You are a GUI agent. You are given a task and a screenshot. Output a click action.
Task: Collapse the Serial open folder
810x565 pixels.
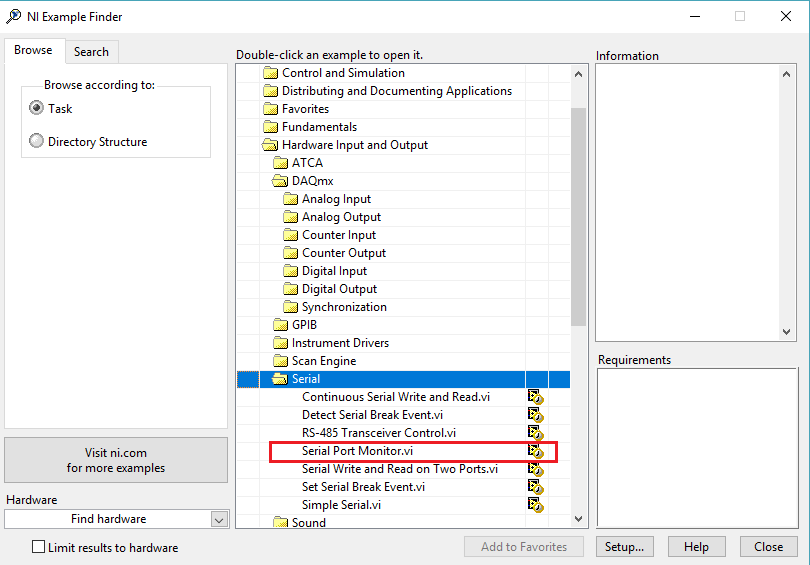(280, 379)
